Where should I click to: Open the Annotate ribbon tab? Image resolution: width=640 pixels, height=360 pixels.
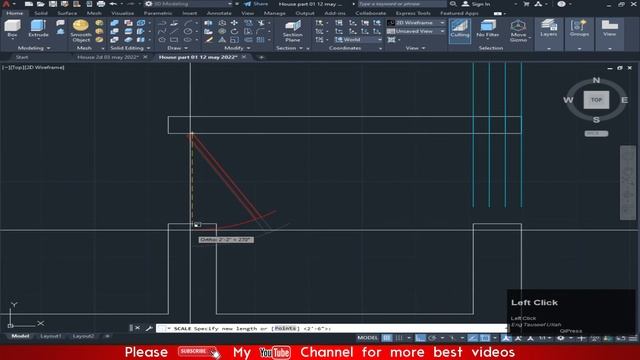(219, 13)
